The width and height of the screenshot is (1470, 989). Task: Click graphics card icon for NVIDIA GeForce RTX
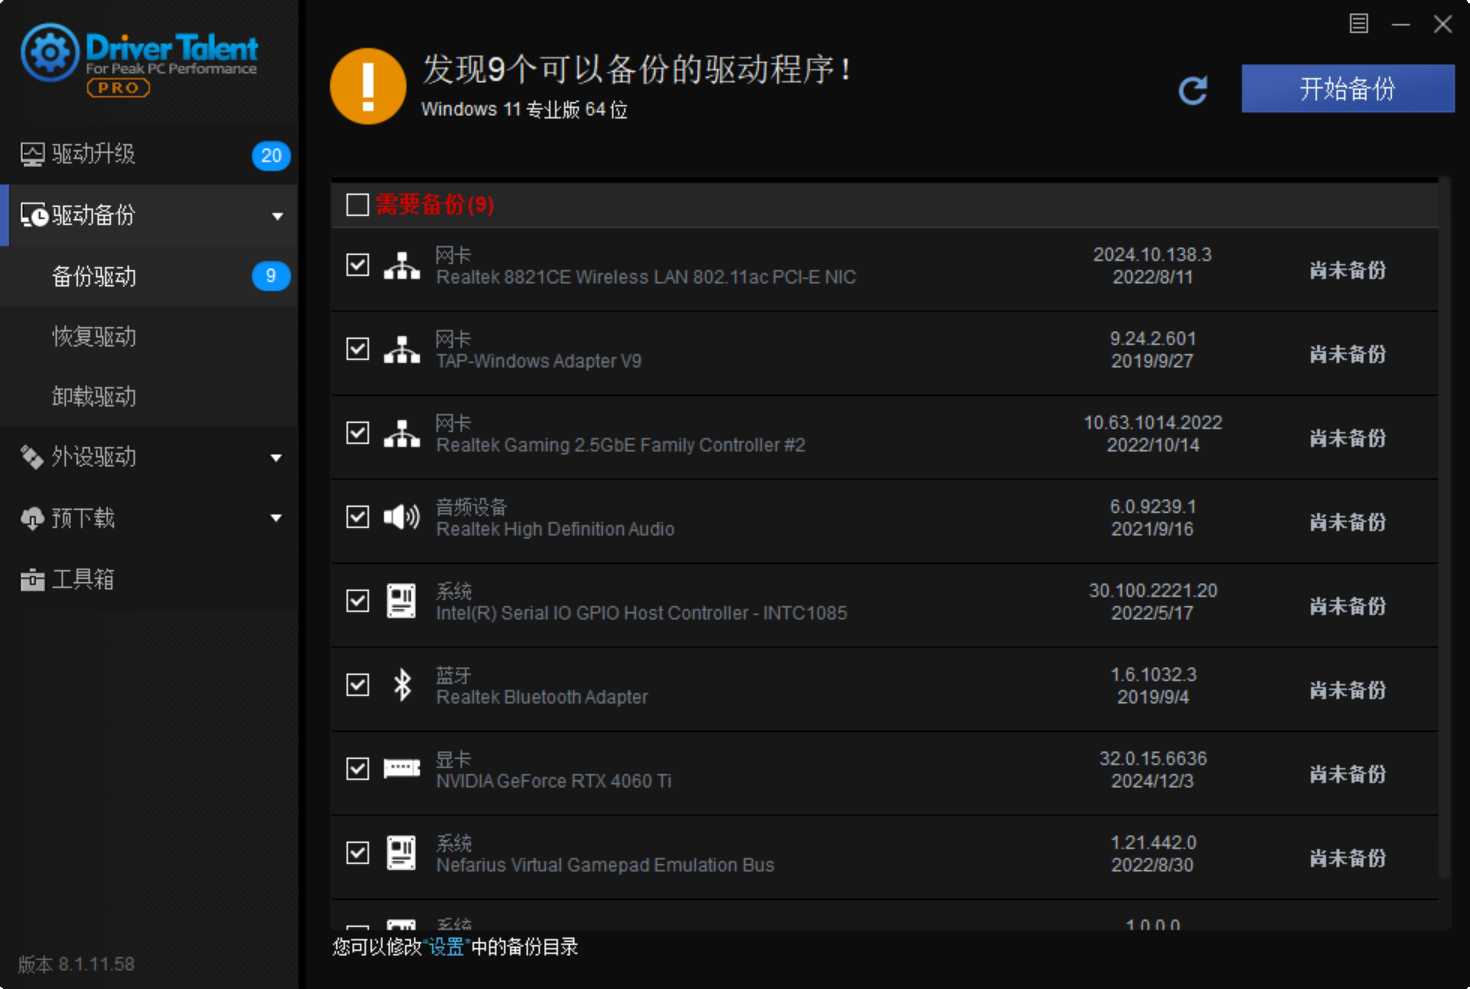click(x=402, y=769)
